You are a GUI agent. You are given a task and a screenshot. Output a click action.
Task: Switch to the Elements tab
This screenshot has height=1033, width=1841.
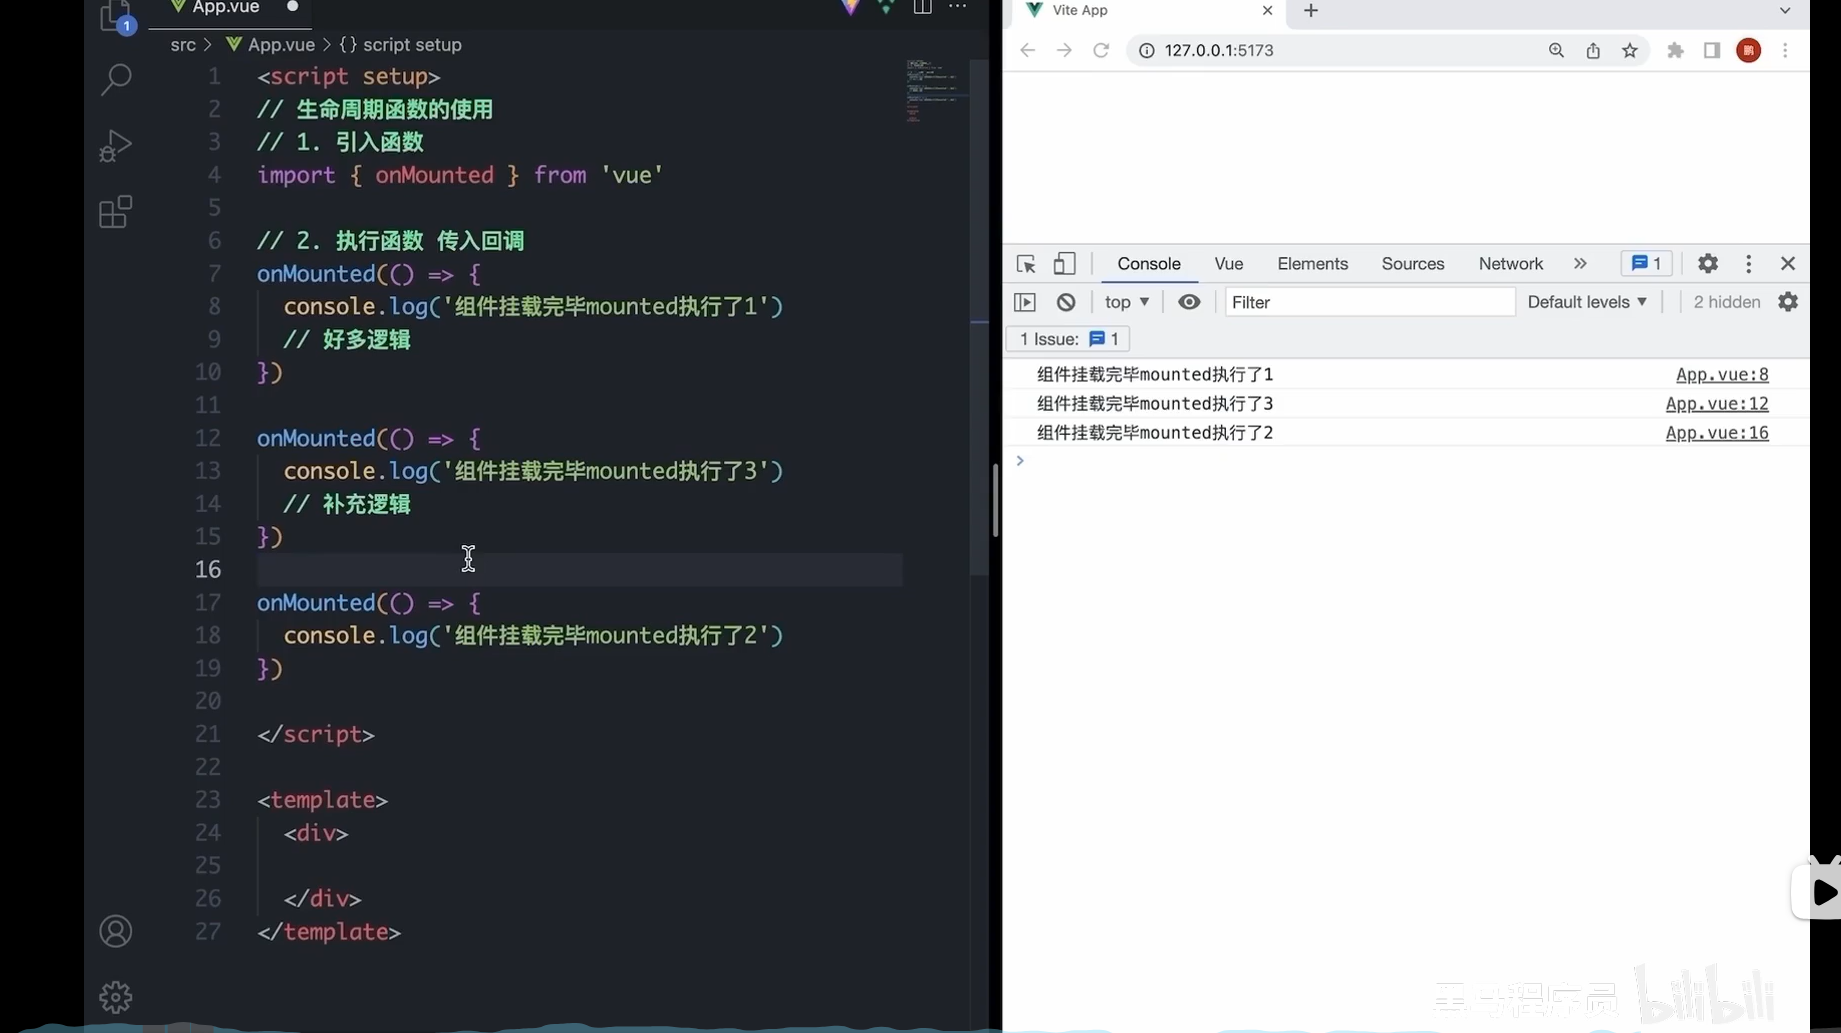[x=1313, y=264]
